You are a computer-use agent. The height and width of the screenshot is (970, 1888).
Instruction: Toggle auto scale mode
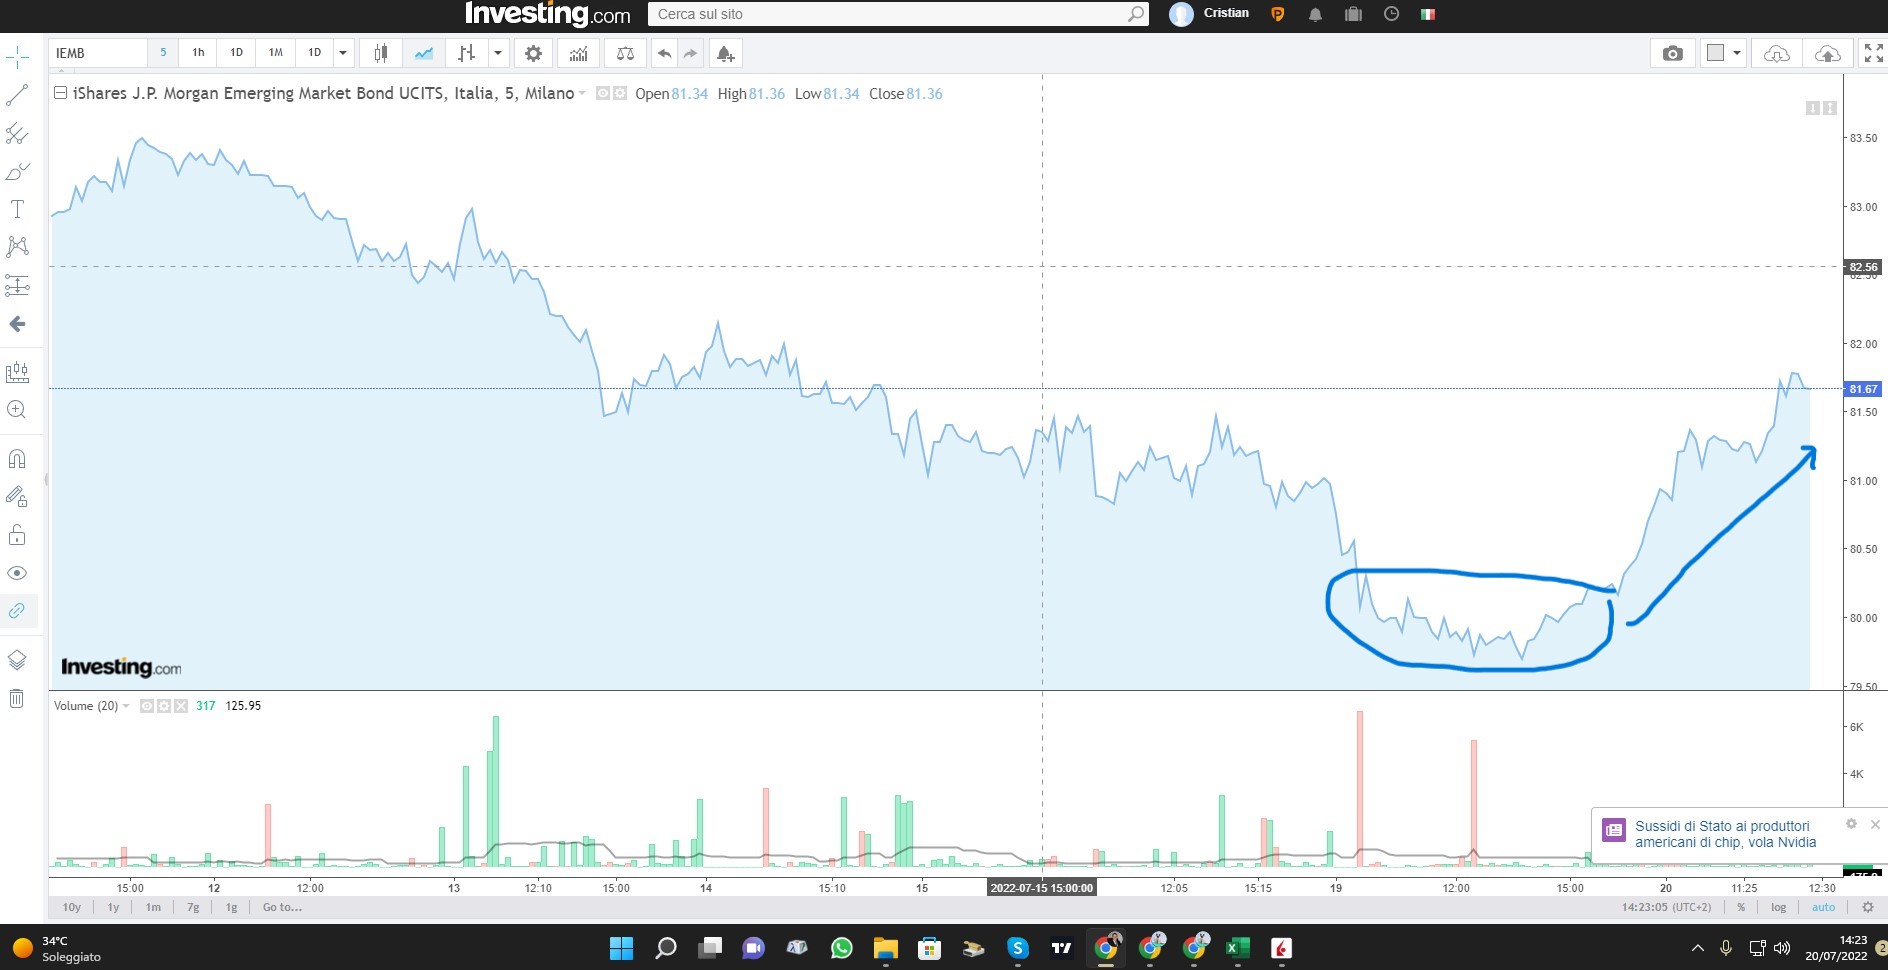(x=1823, y=907)
